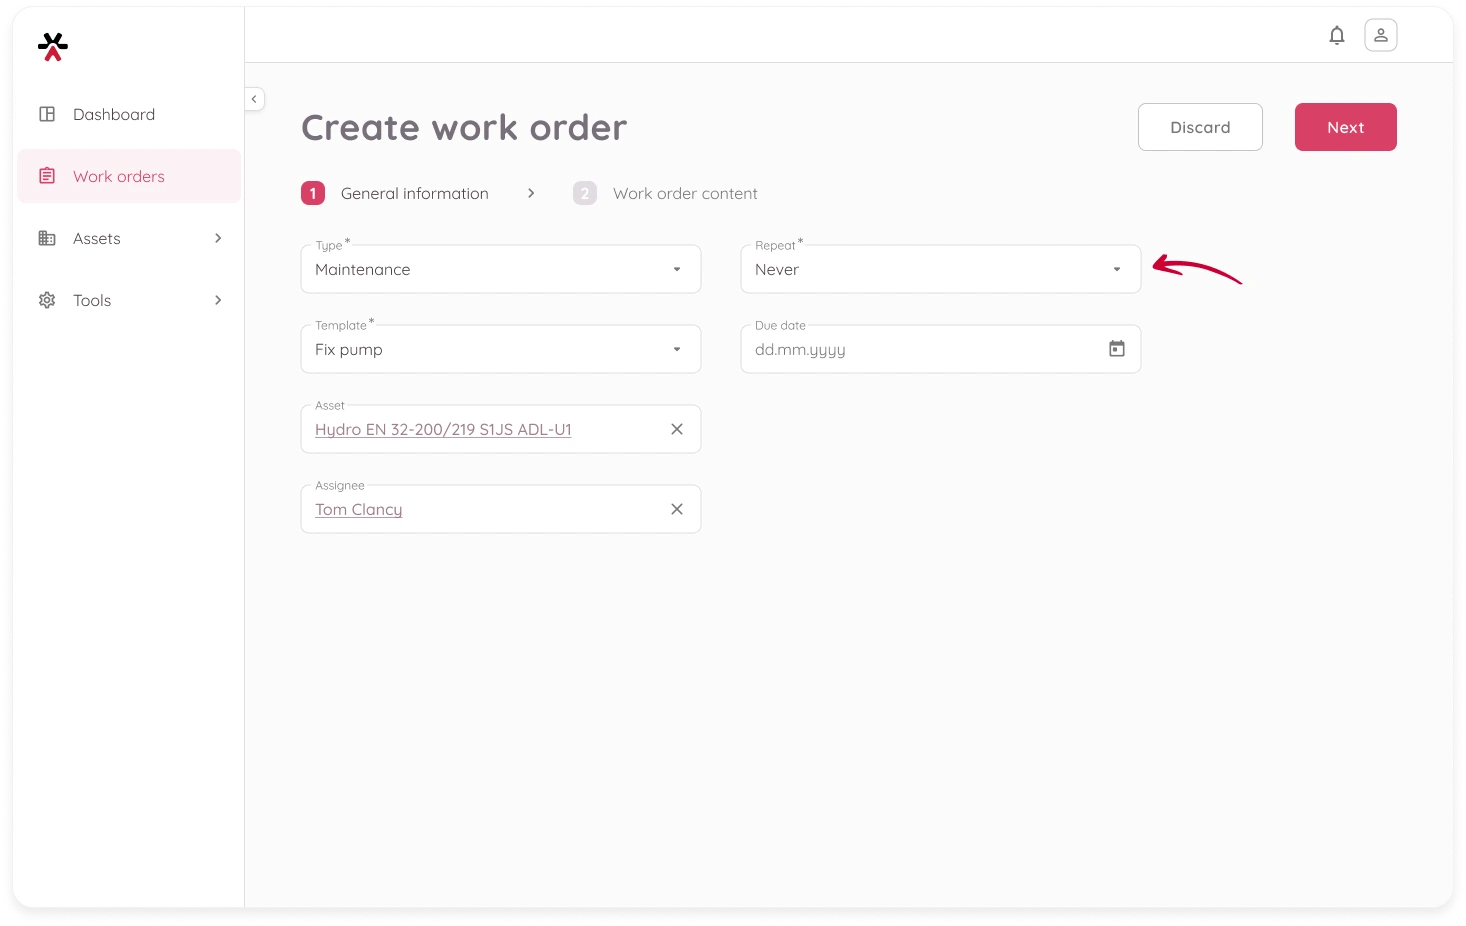Image resolution: width=1466 pixels, height=926 pixels.
Task: Click the Discard button
Action: [1199, 127]
